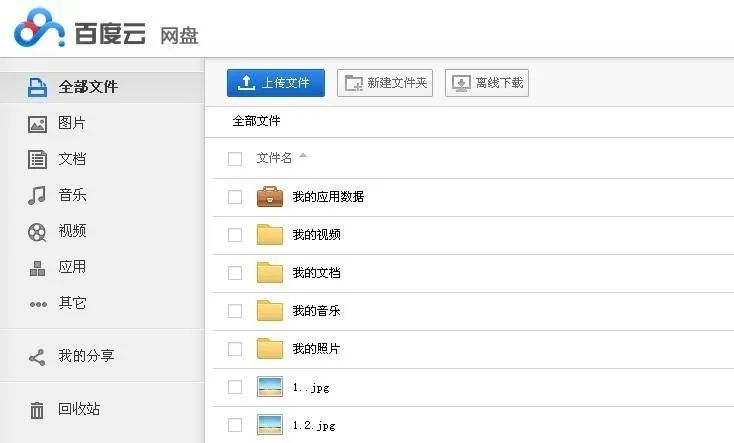Select the 图片 pictures icon in sidebar
734x443 pixels.
pos(37,124)
